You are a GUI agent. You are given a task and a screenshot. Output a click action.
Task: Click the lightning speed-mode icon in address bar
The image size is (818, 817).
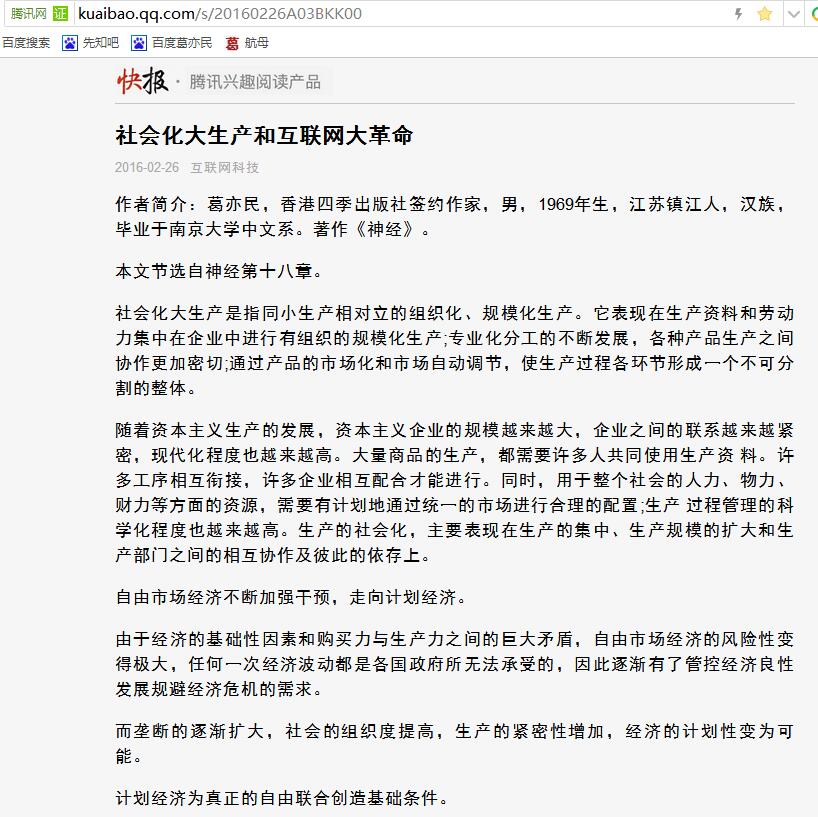(739, 14)
